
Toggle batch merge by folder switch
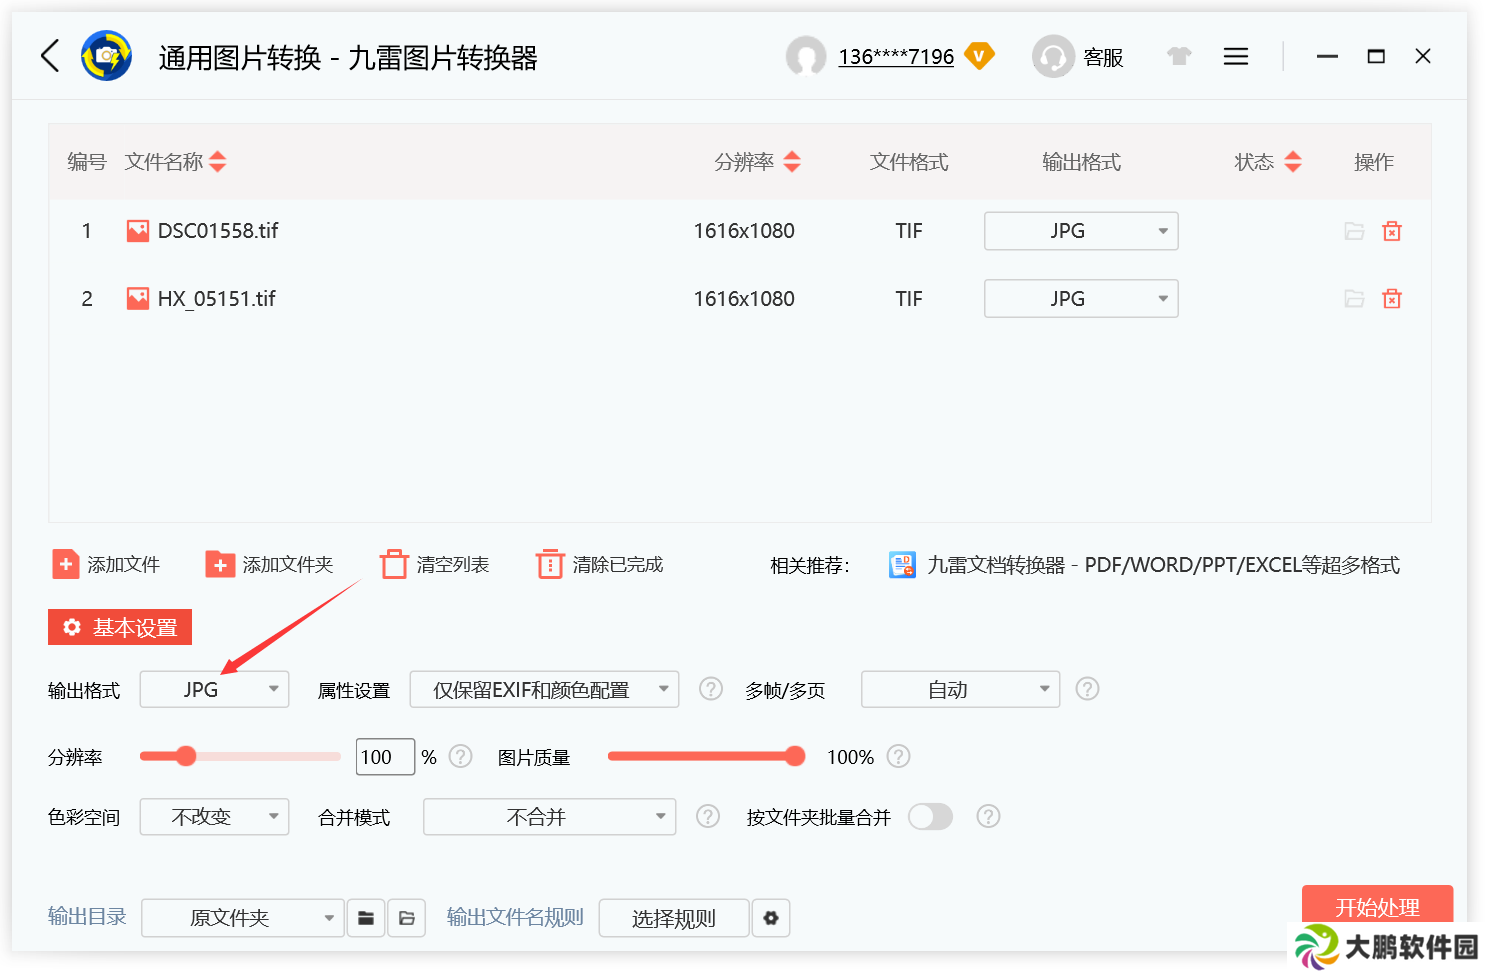(x=930, y=817)
